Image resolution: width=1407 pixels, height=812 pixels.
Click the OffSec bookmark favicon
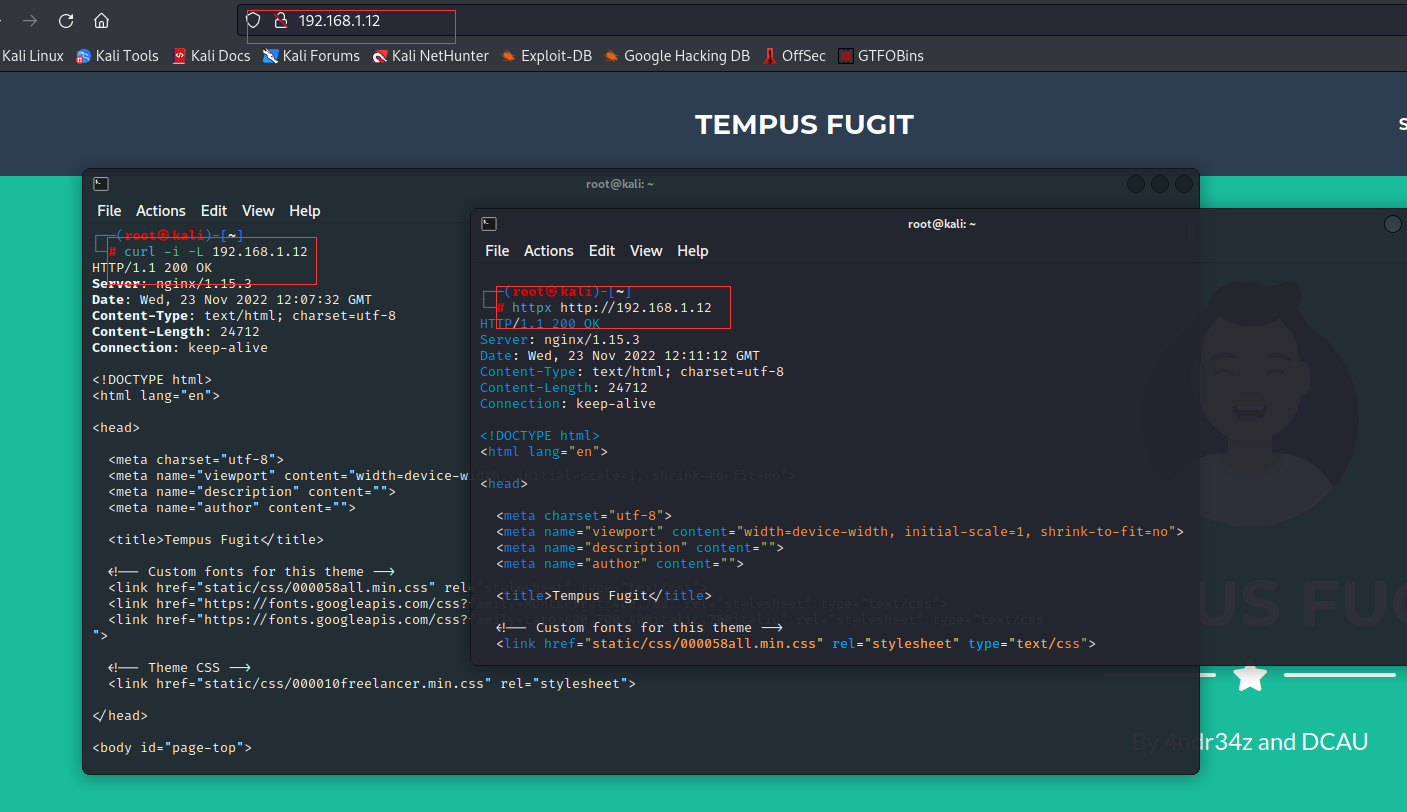point(770,56)
